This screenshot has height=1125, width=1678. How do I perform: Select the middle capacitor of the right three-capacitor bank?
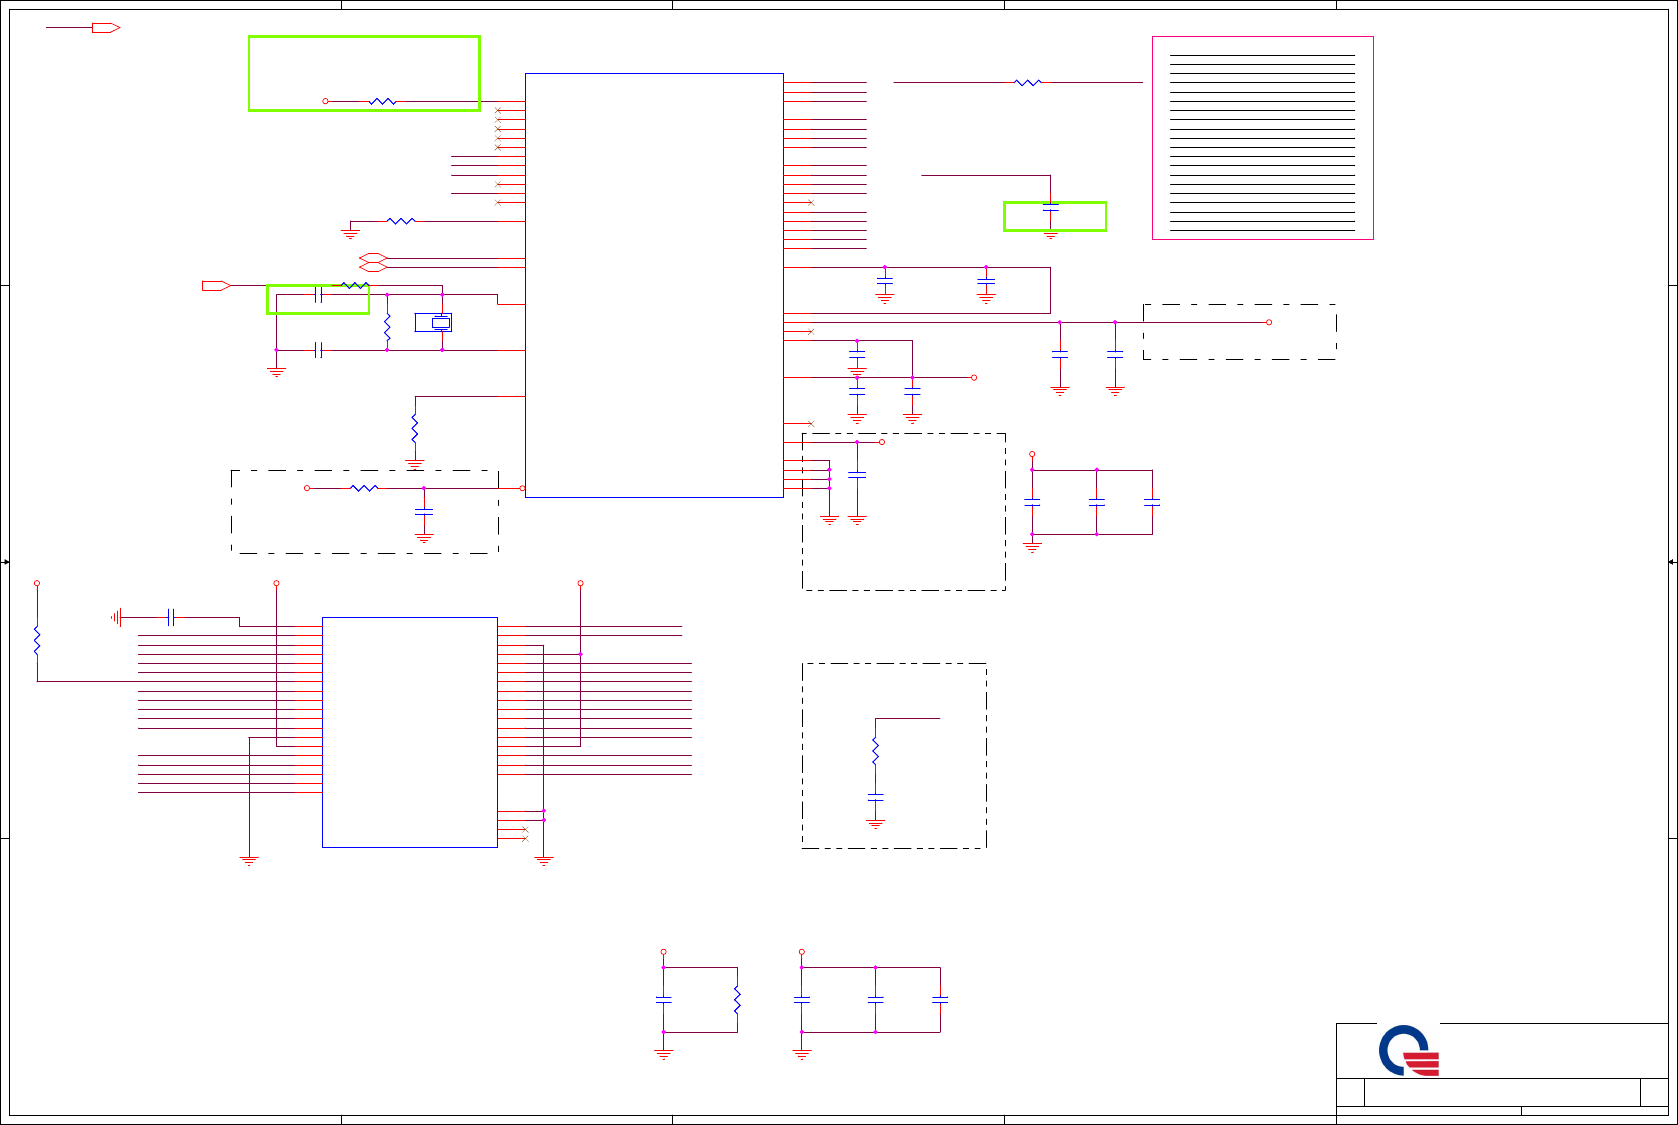(1096, 502)
